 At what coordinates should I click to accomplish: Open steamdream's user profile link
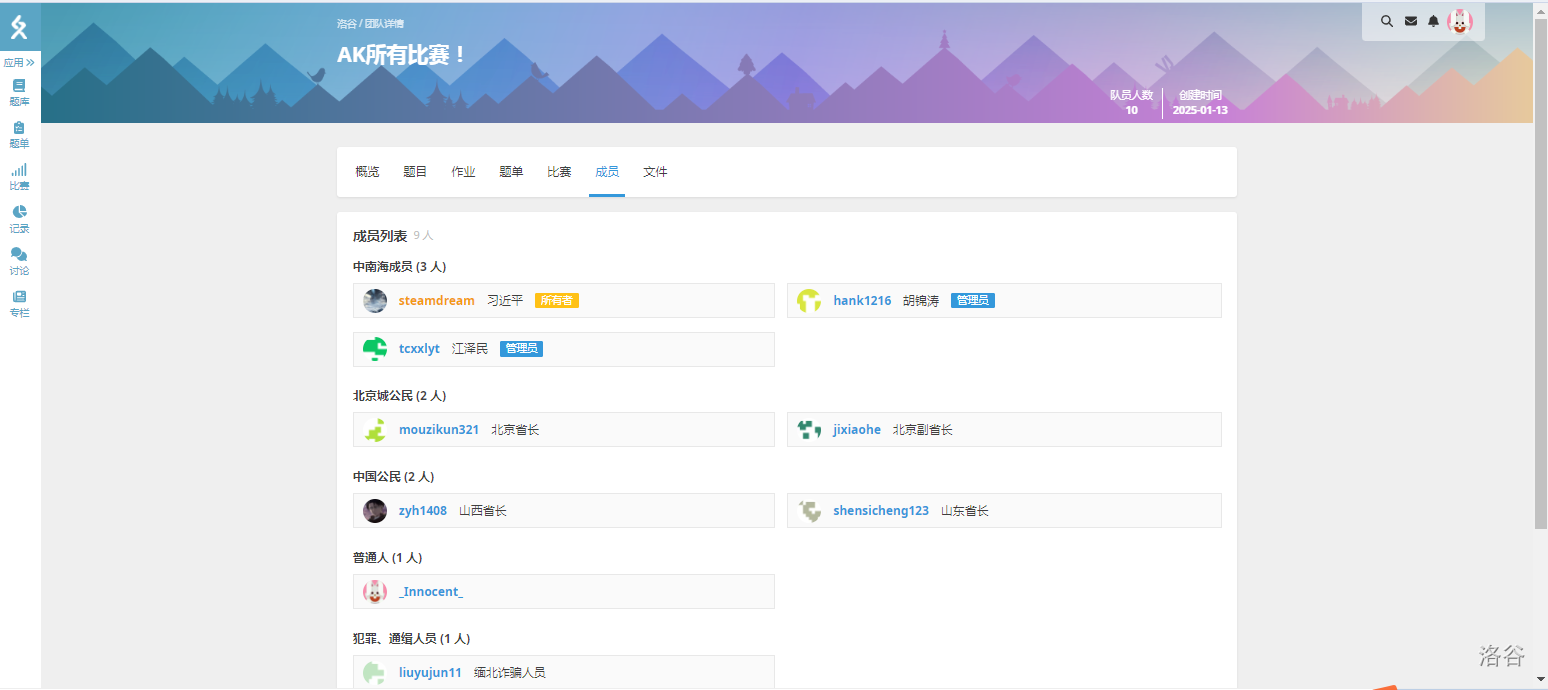coord(436,300)
